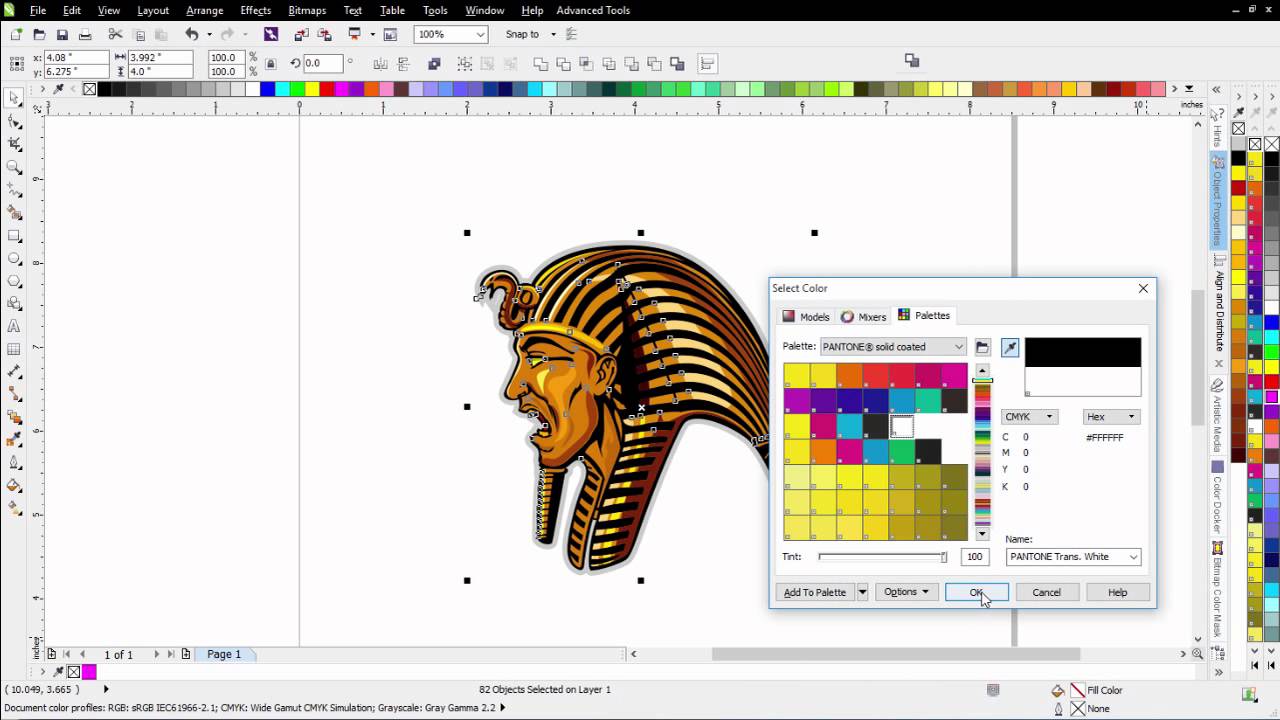The image size is (1280, 720).
Task: Click the Cancel button
Action: coord(1047,592)
